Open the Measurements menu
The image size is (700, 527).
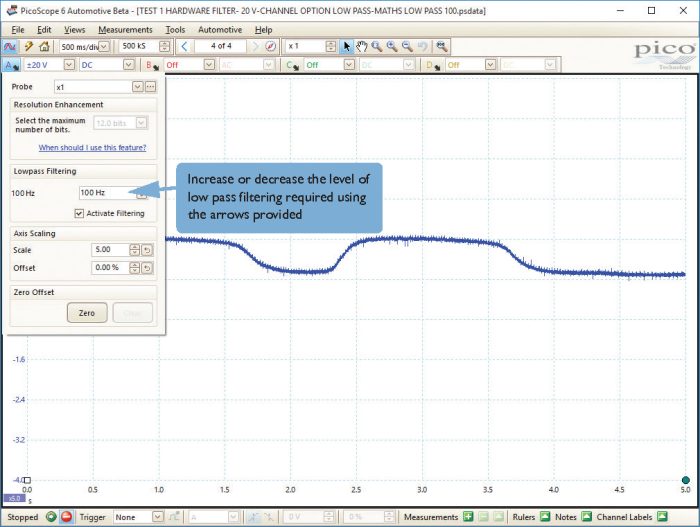(125, 29)
